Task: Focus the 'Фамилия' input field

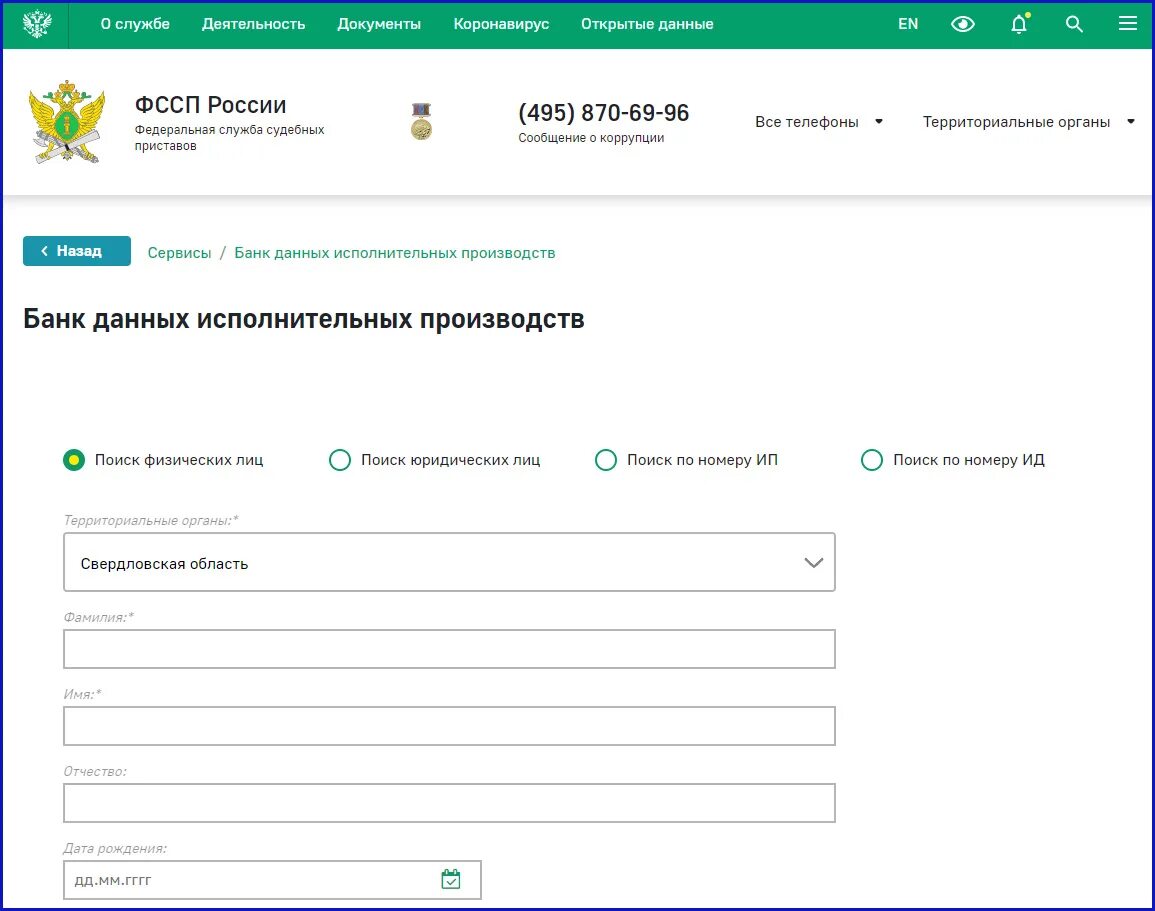Action: point(449,649)
